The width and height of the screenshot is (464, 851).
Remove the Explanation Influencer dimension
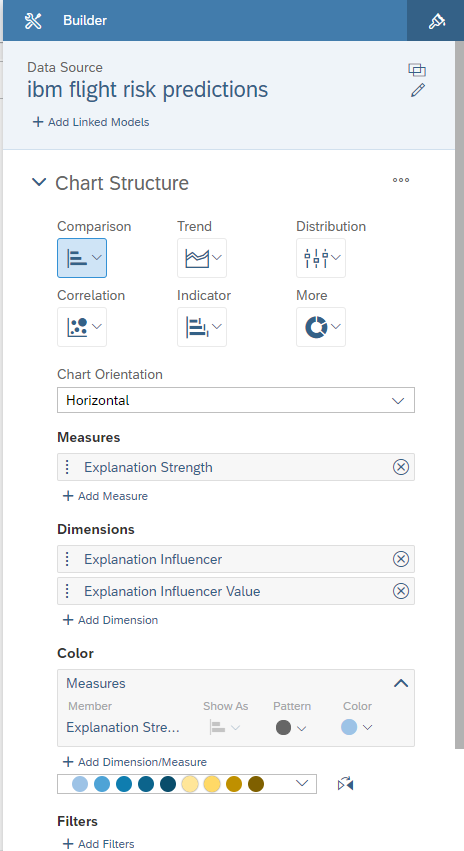401,559
